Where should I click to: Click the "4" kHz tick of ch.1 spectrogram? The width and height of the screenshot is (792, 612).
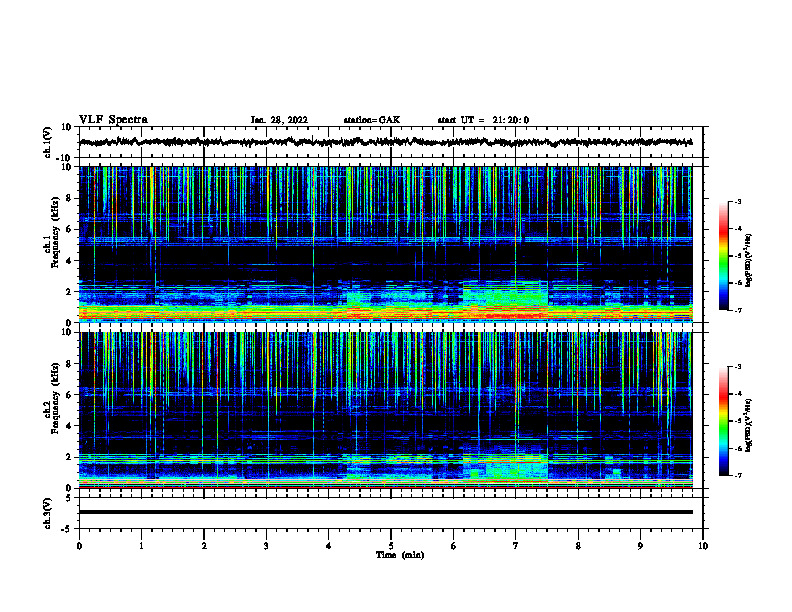point(69,261)
